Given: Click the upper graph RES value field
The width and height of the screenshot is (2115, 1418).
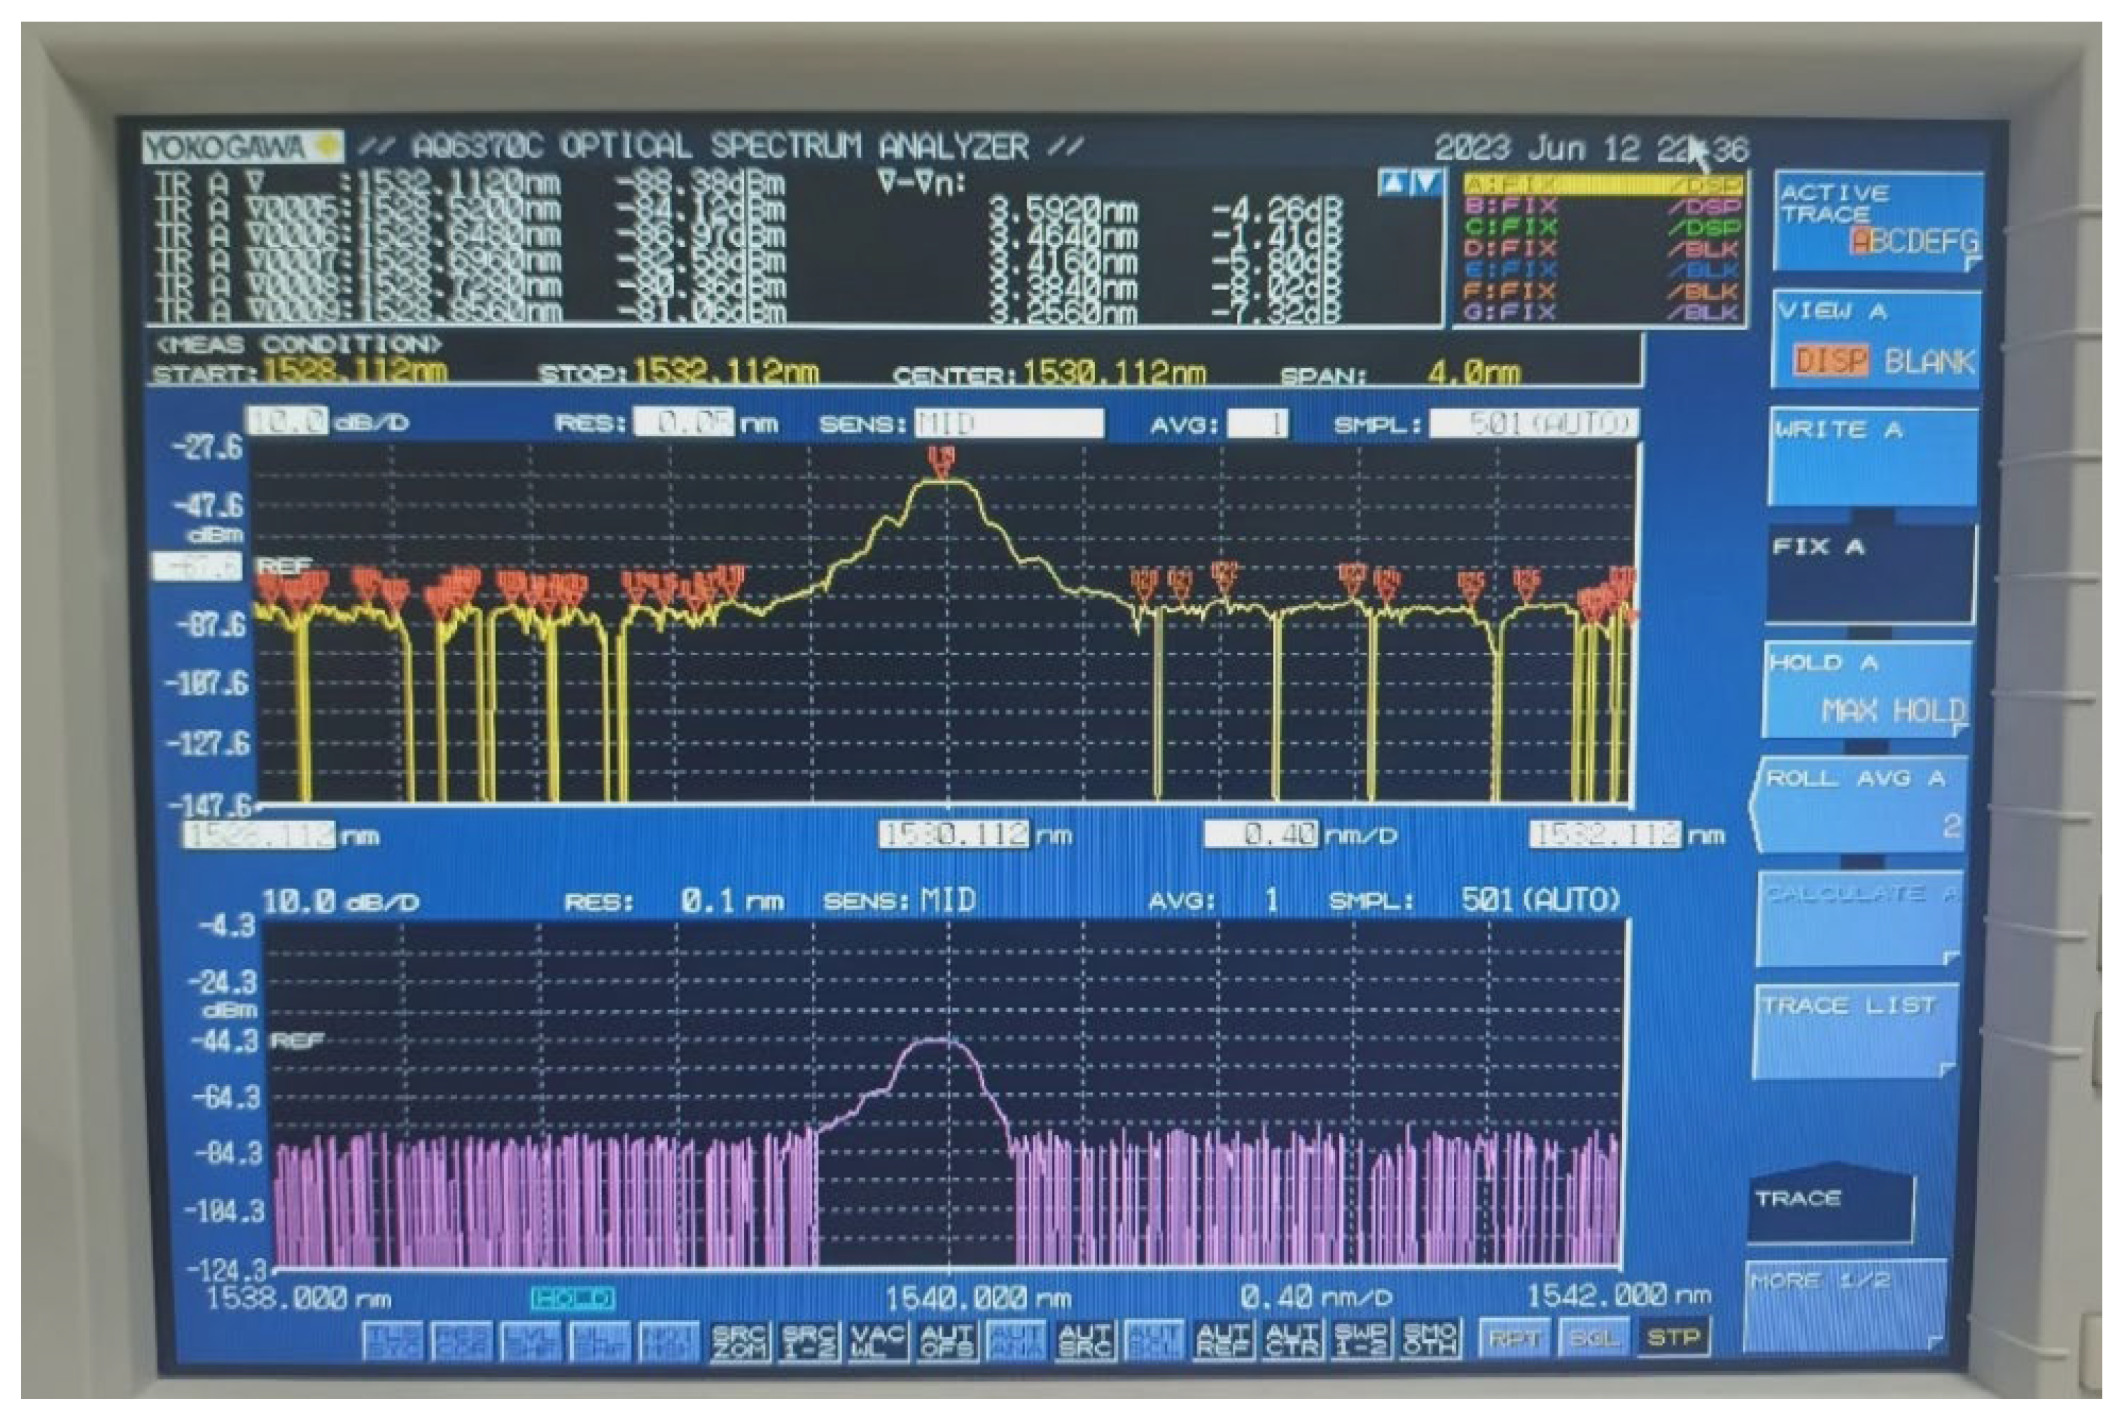Looking at the screenshot, I should tap(684, 422).
